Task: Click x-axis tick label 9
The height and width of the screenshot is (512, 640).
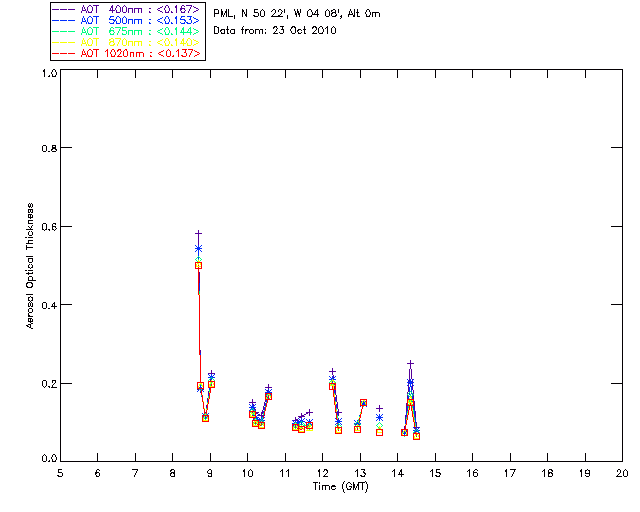Action: point(210,473)
